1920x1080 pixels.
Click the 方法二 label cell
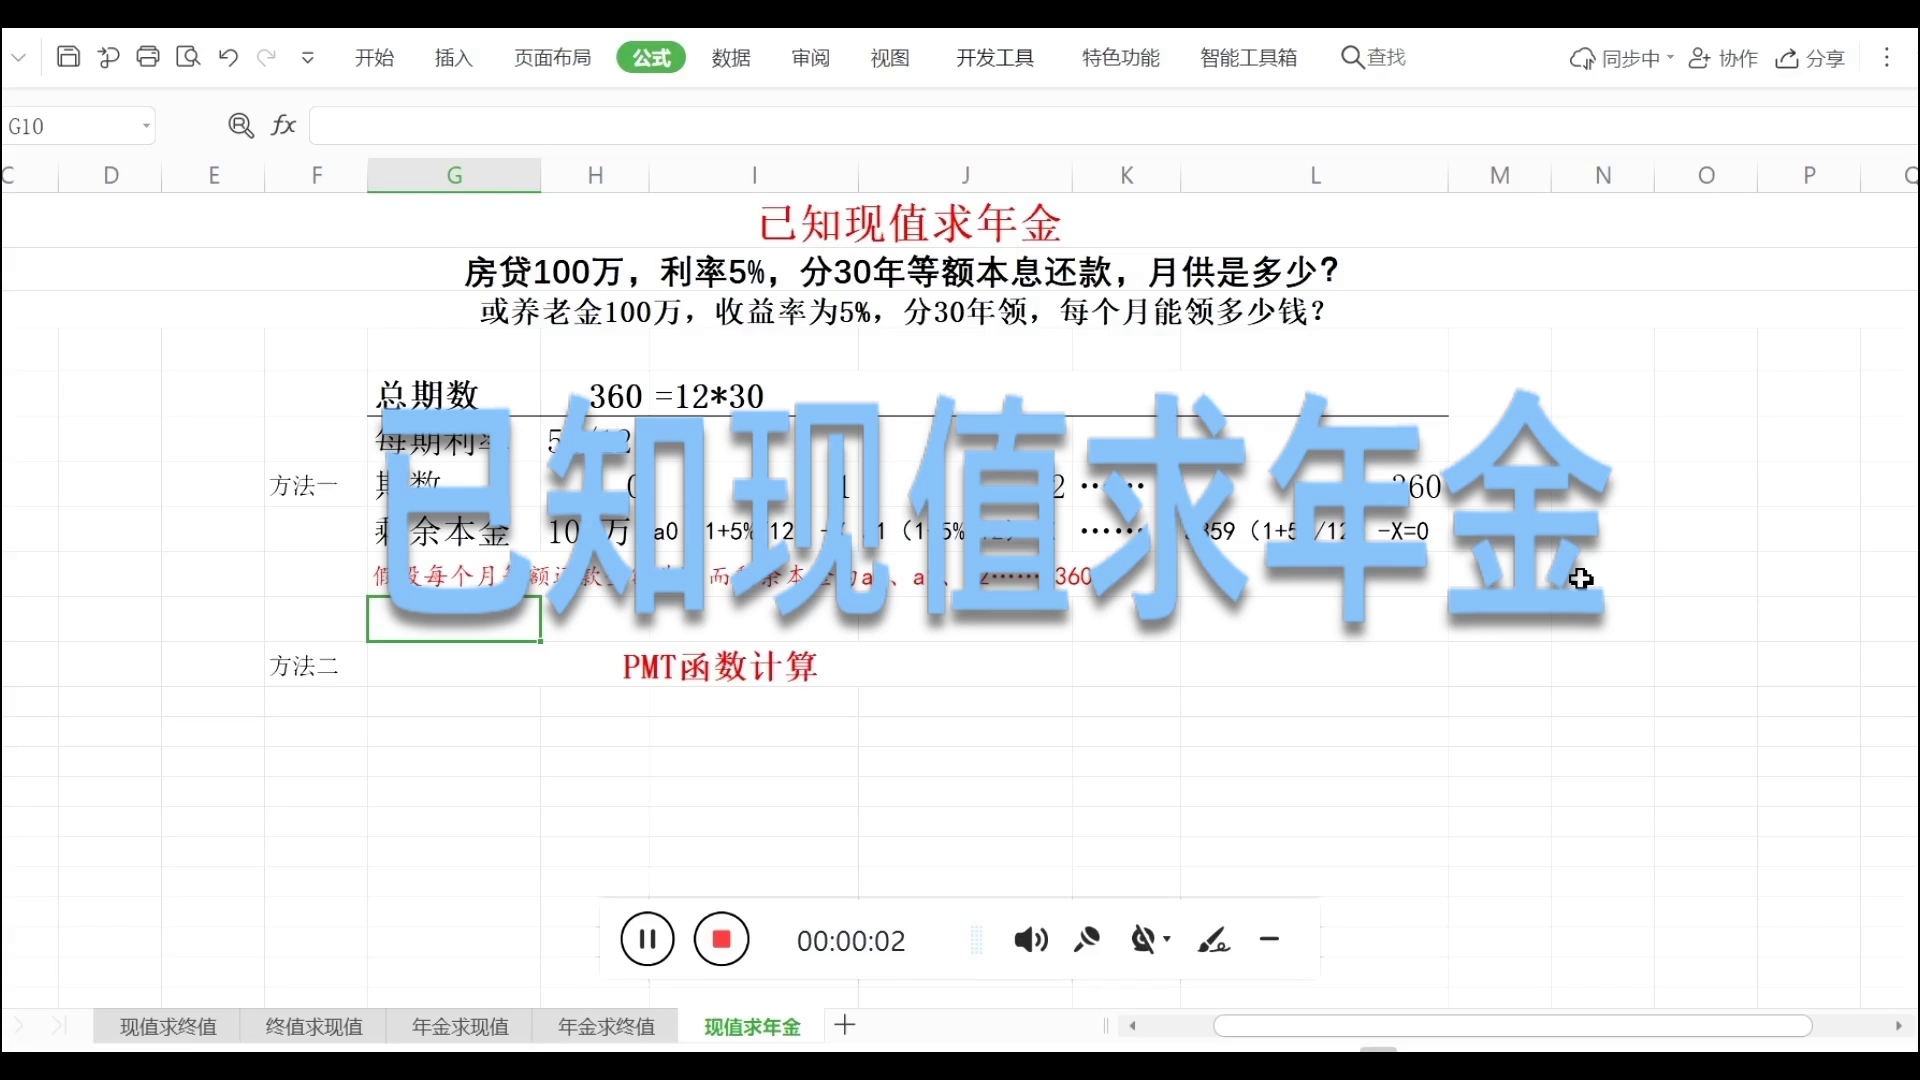point(304,666)
